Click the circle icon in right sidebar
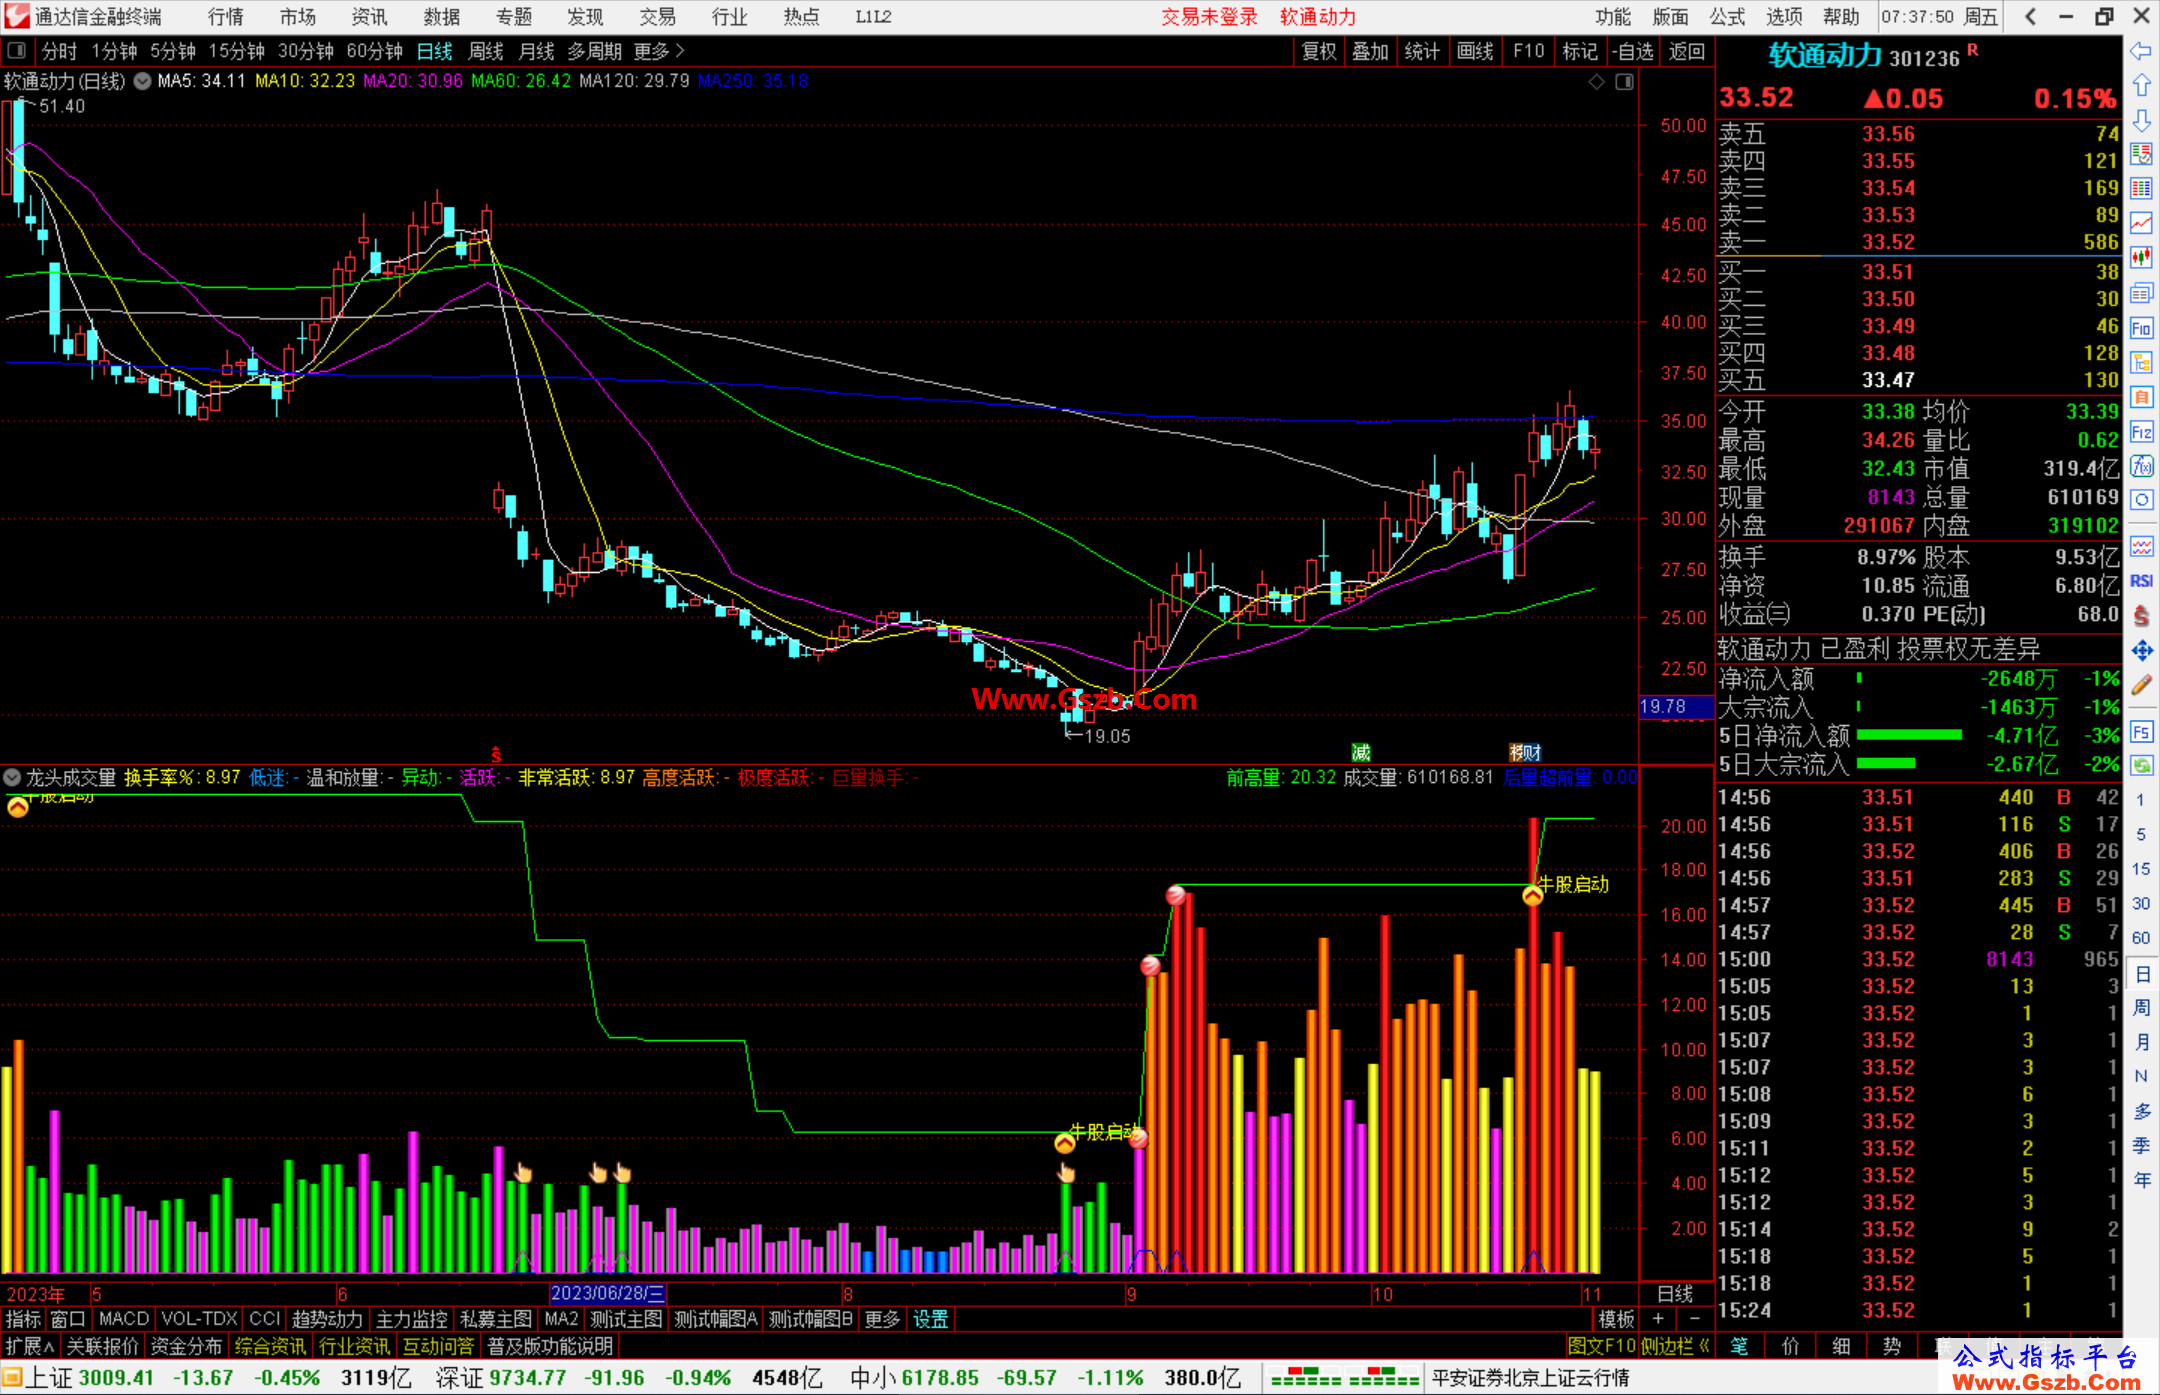This screenshot has width=2160, height=1395. [x=2141, y=500]
